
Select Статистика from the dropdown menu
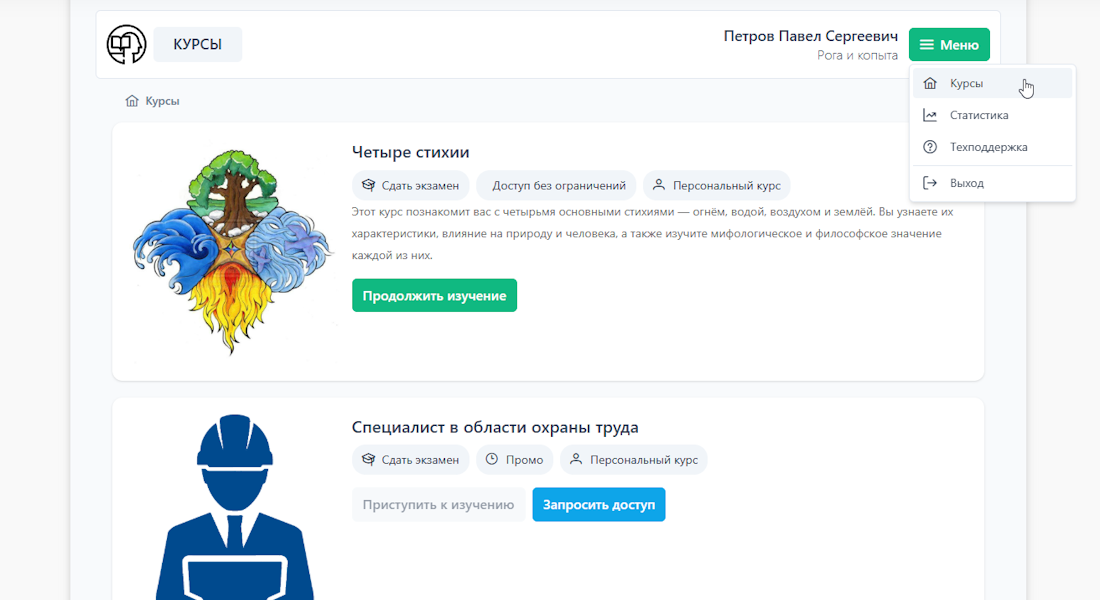point(978,116)
